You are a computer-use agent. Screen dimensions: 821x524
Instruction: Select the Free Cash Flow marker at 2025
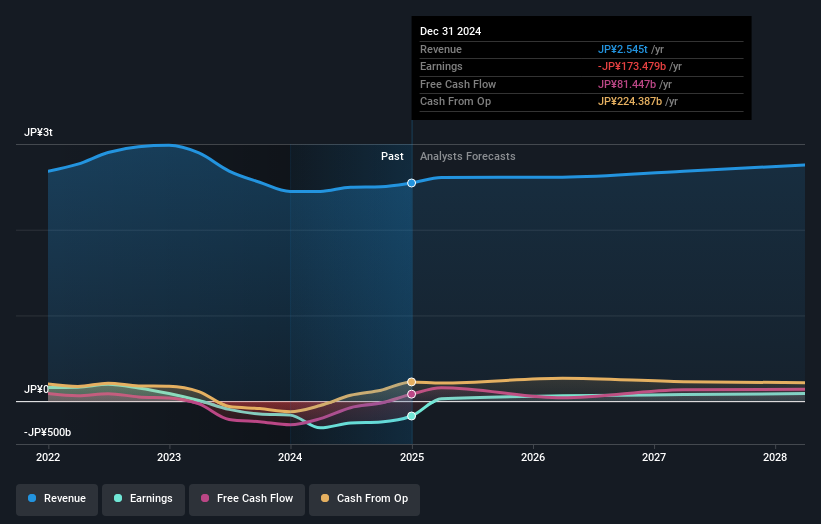[x=412, y=394]
